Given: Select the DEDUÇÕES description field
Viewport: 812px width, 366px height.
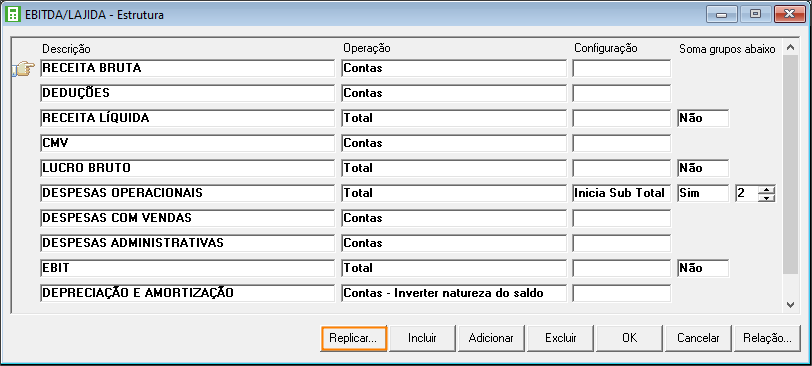Looking at the screenshot, I should click(187, 93).
